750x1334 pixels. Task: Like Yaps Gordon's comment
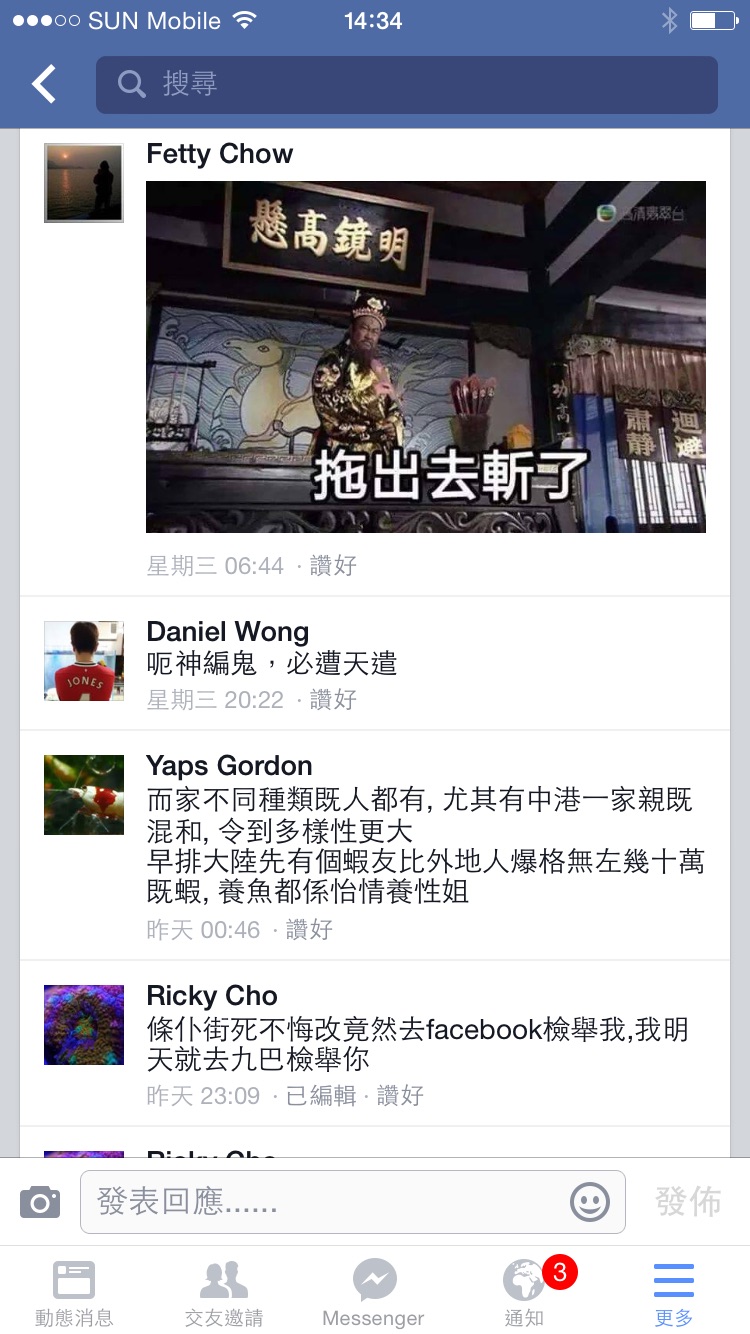tap(309, 930)
